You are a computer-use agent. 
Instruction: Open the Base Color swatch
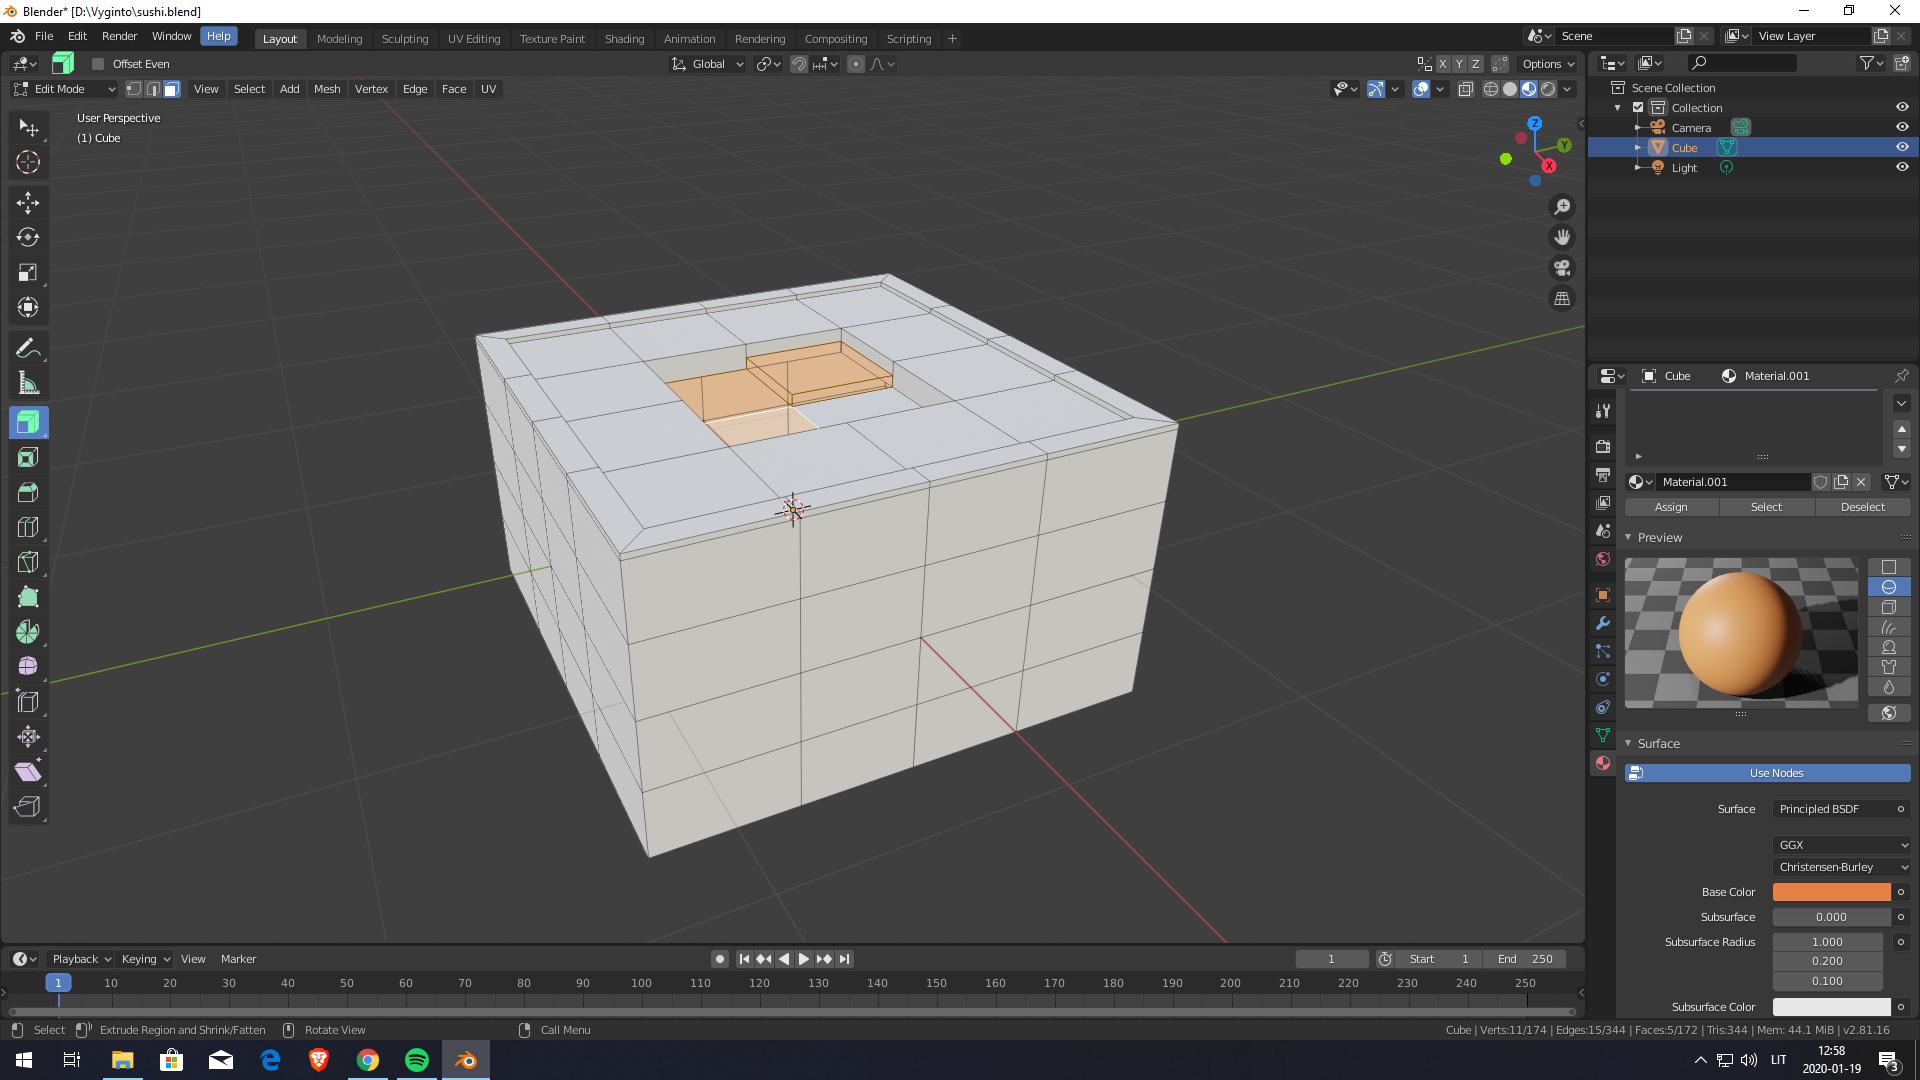(1830, 891)
